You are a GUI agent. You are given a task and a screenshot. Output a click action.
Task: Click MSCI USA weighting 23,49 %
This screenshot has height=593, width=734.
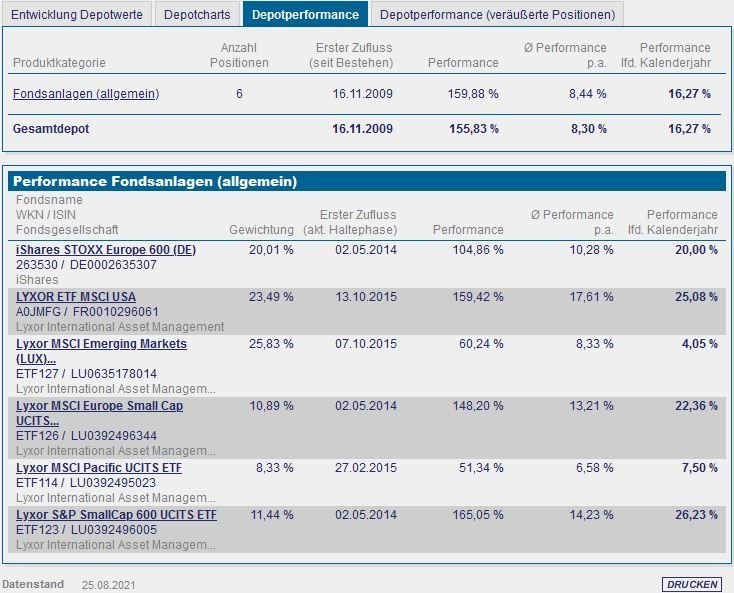271,297
